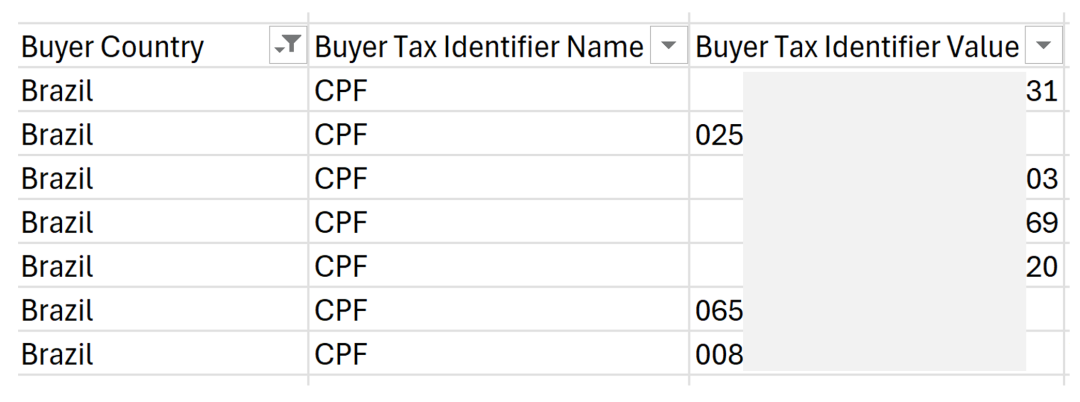Select the tax value cell starting with 025

[x=877, y=134]
